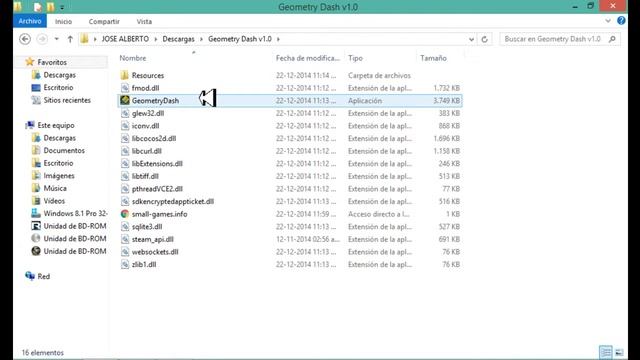Select the libExtensions.dll file
The width and height of the screenshot is (640, 360).
(157, 164)
